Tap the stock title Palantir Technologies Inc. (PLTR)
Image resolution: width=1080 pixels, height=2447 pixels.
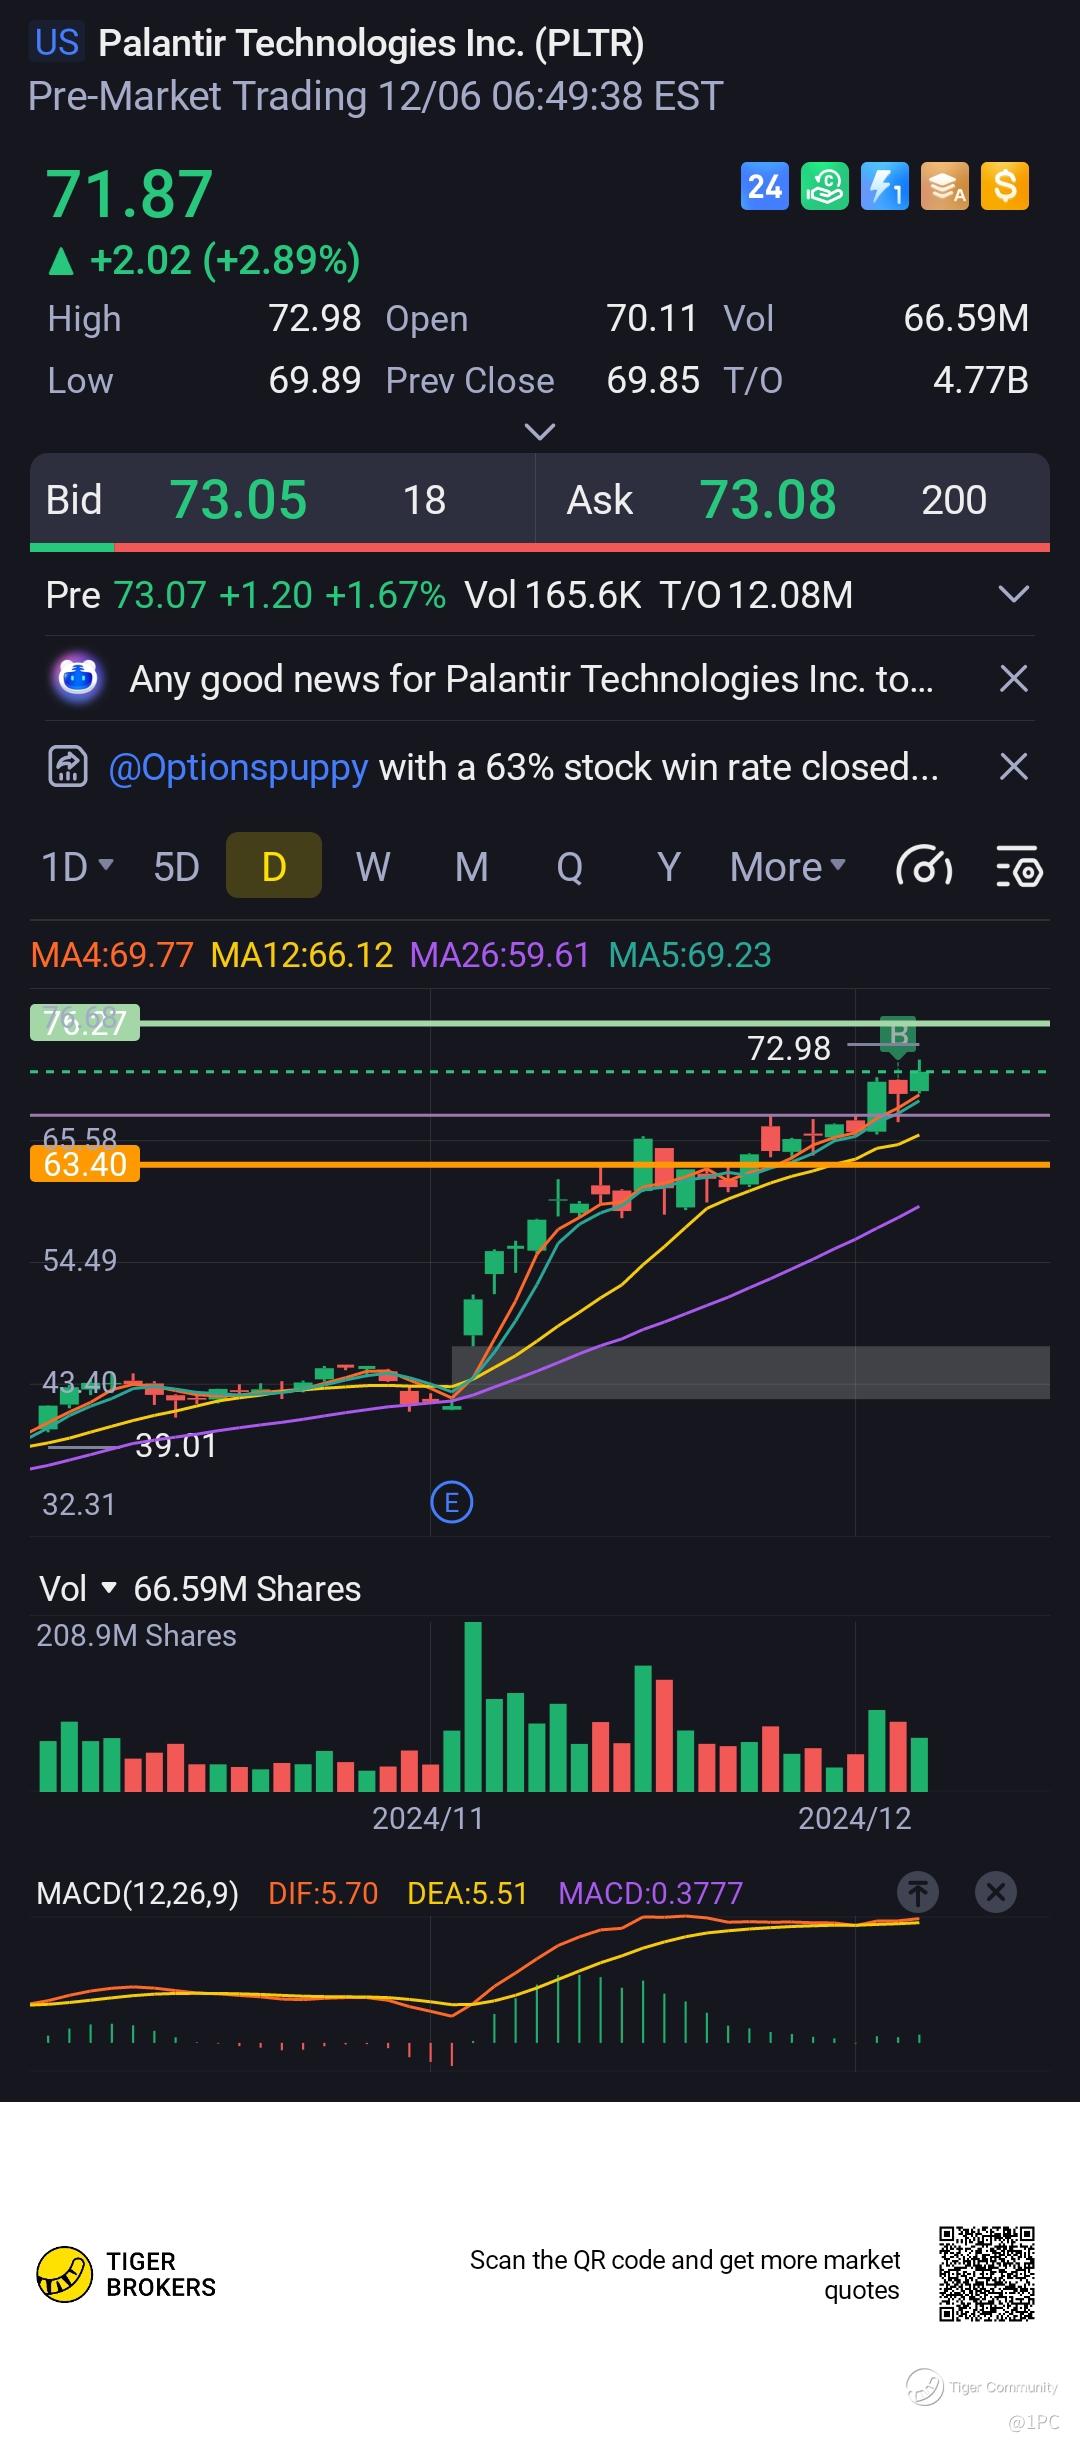[371, 43]
